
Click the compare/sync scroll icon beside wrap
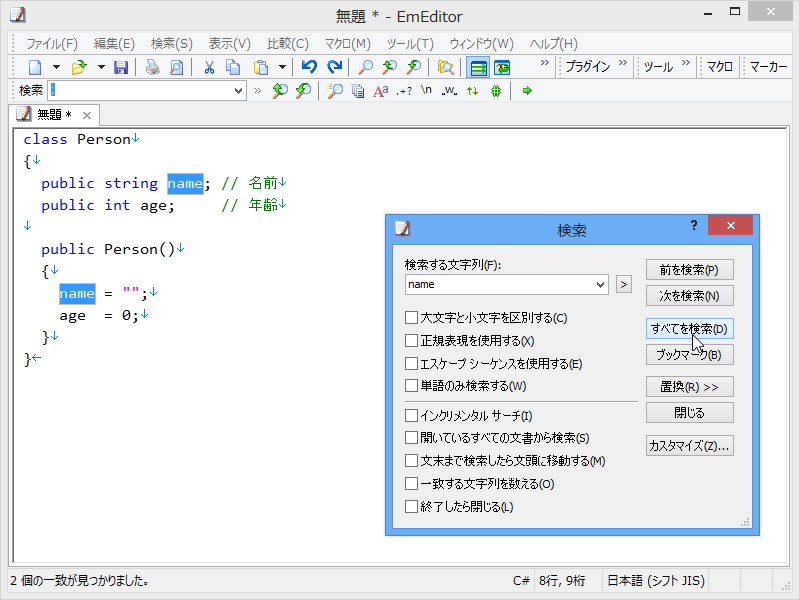(502, 67)
